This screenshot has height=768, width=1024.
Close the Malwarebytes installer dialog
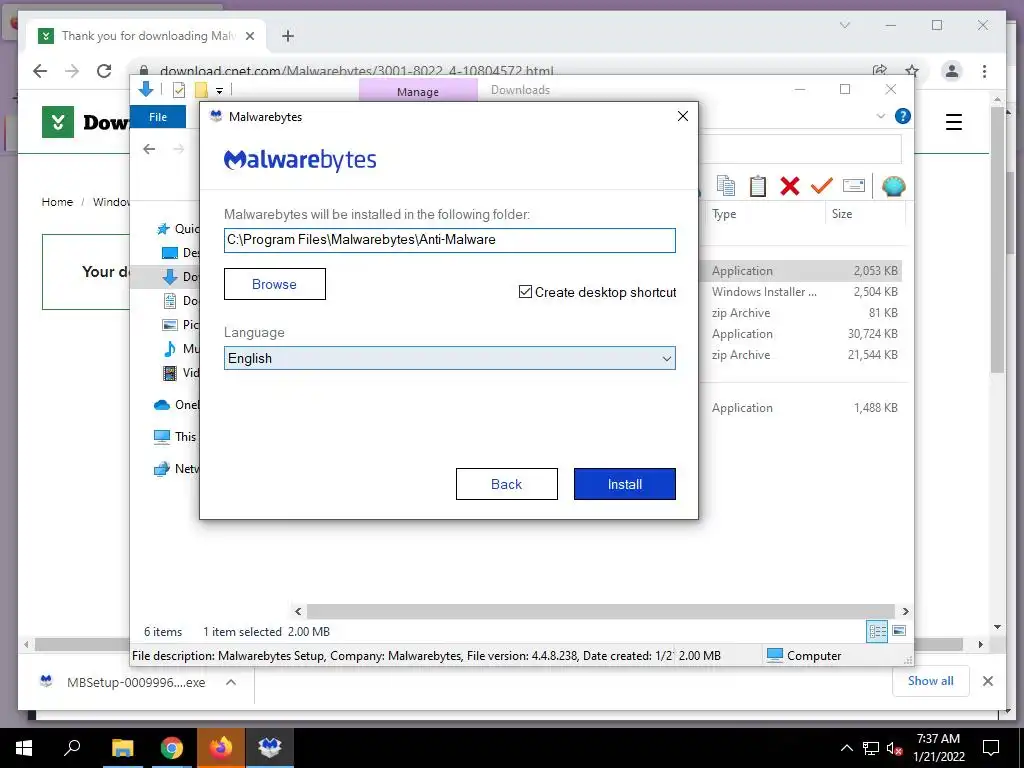pyautogui.click(x=682, y=116)
